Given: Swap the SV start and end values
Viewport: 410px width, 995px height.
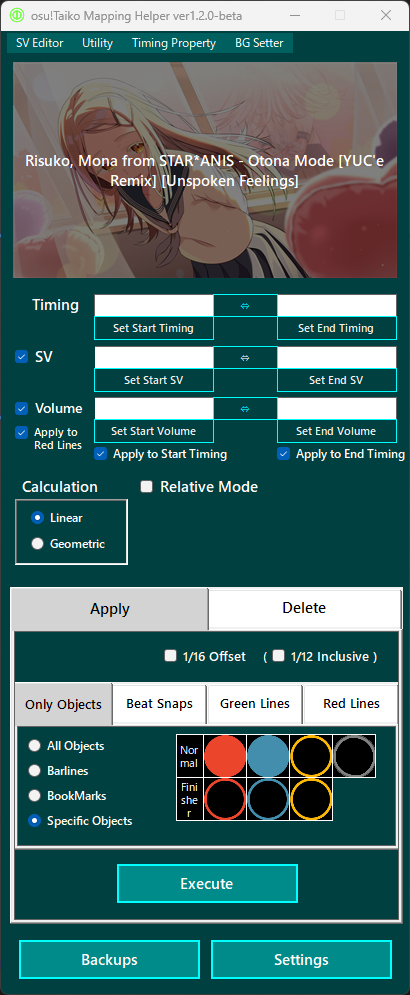Looking at the screenshot, I should [245, 358].
